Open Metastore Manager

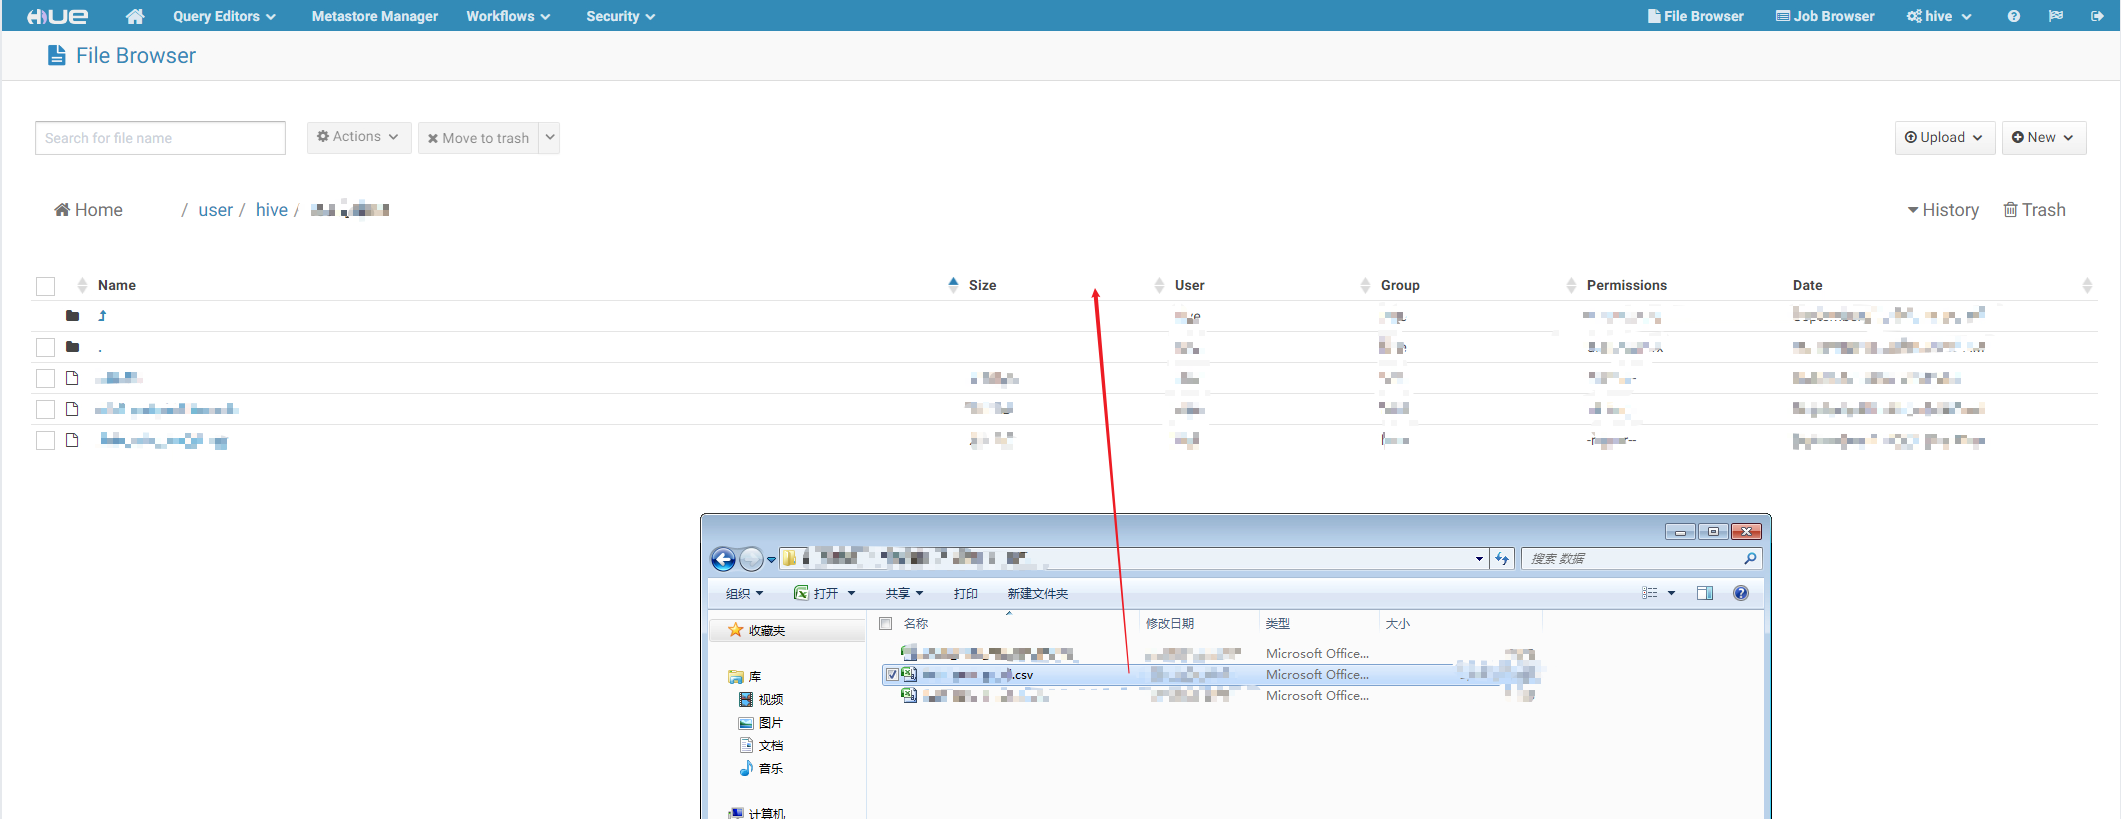(x=374, y=16)
